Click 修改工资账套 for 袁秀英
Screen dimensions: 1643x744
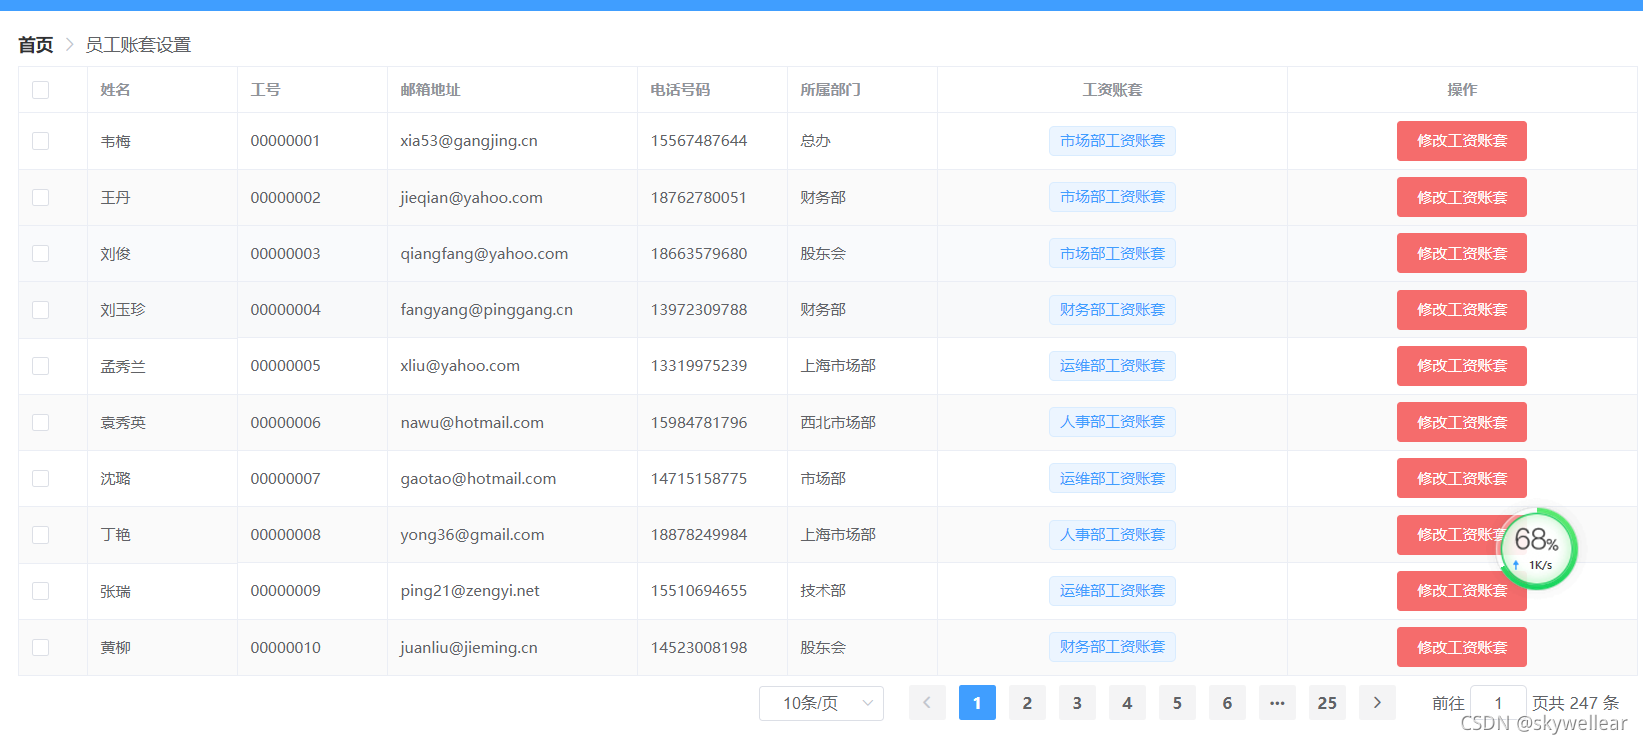click(x=1462, y=422)
